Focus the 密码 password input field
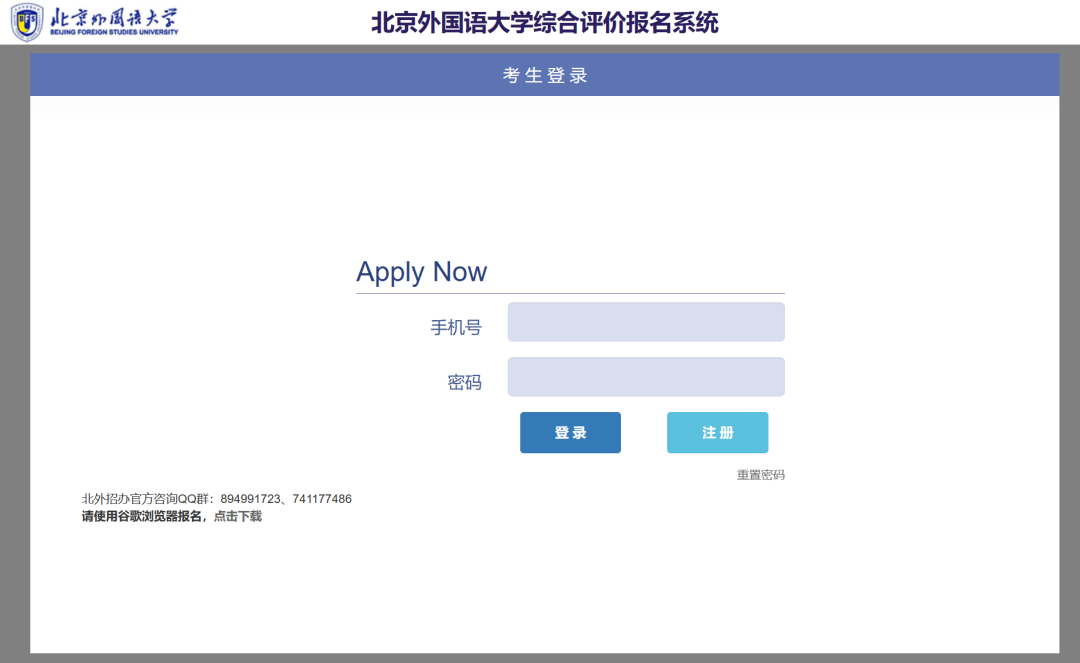1080x663 pixels. click(646, 377)
